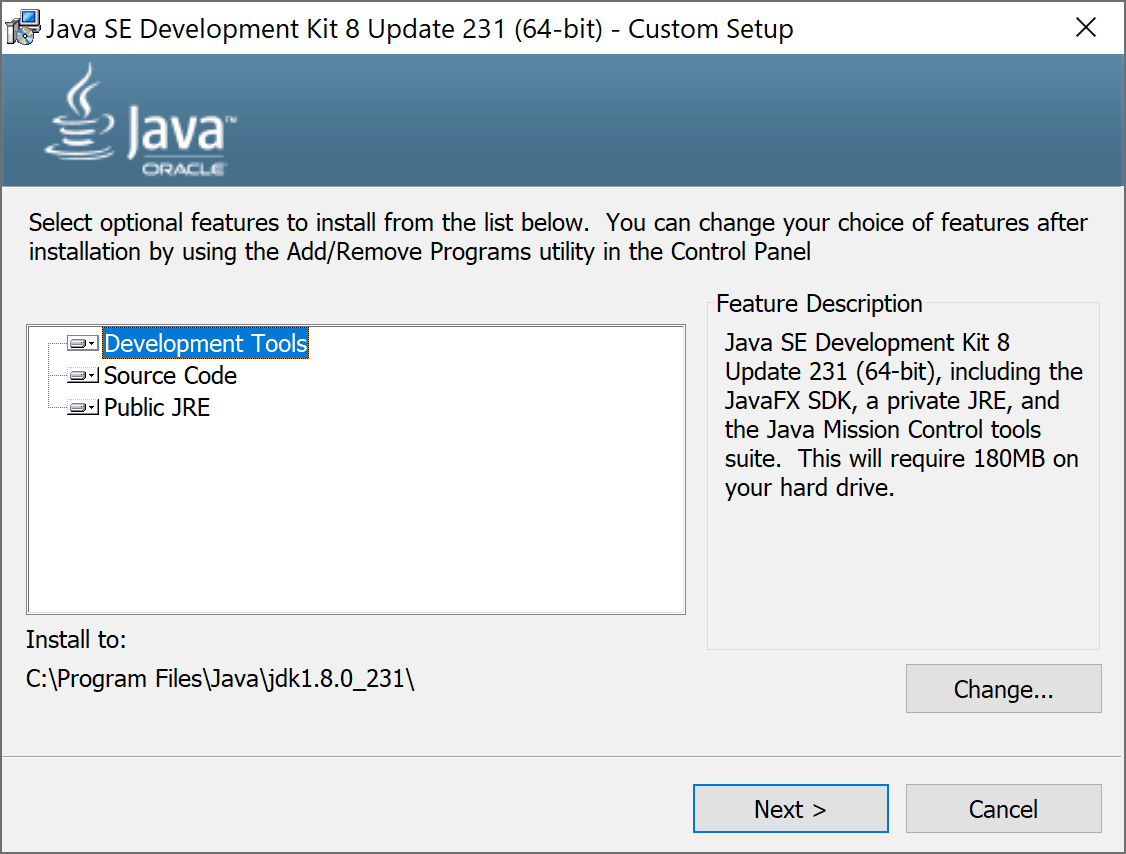Select the Public JRE tree item
Image resolution: width=1126 pixels, height=854 pixels.
coord(157,407)
